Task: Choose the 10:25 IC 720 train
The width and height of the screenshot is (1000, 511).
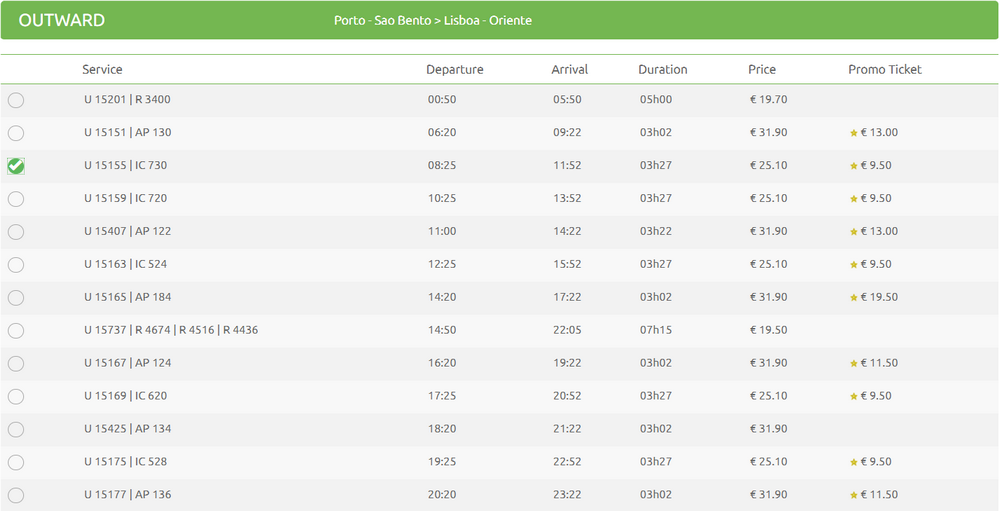Action: click(16, 199)
